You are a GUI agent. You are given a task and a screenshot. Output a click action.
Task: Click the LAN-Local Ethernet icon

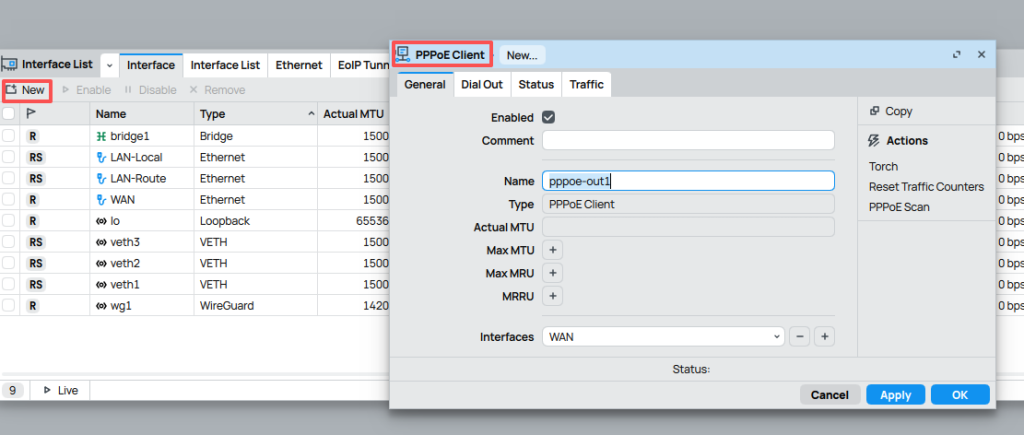(x=101, y=157)
